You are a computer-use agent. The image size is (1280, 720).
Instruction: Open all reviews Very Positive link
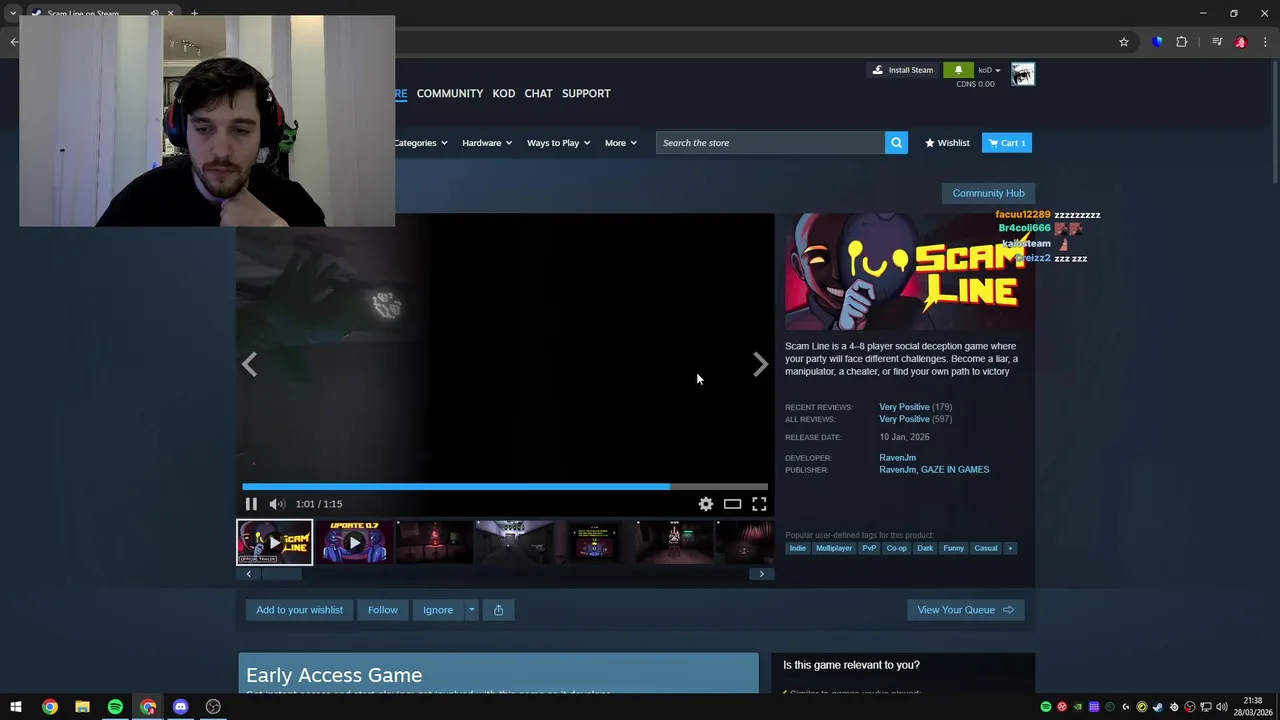tap(904, 419)
